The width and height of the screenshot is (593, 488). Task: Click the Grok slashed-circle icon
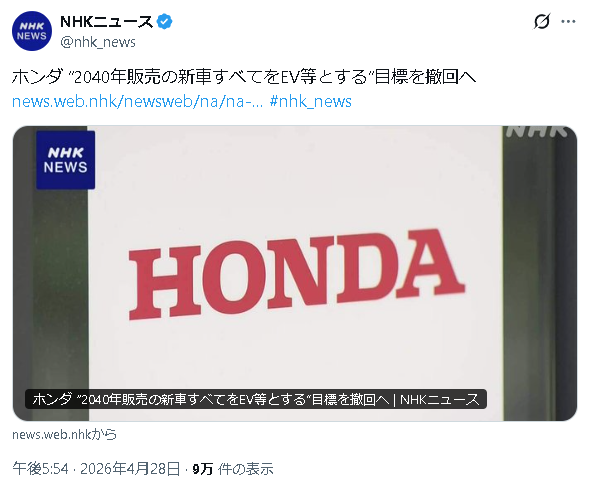[542, 21]
